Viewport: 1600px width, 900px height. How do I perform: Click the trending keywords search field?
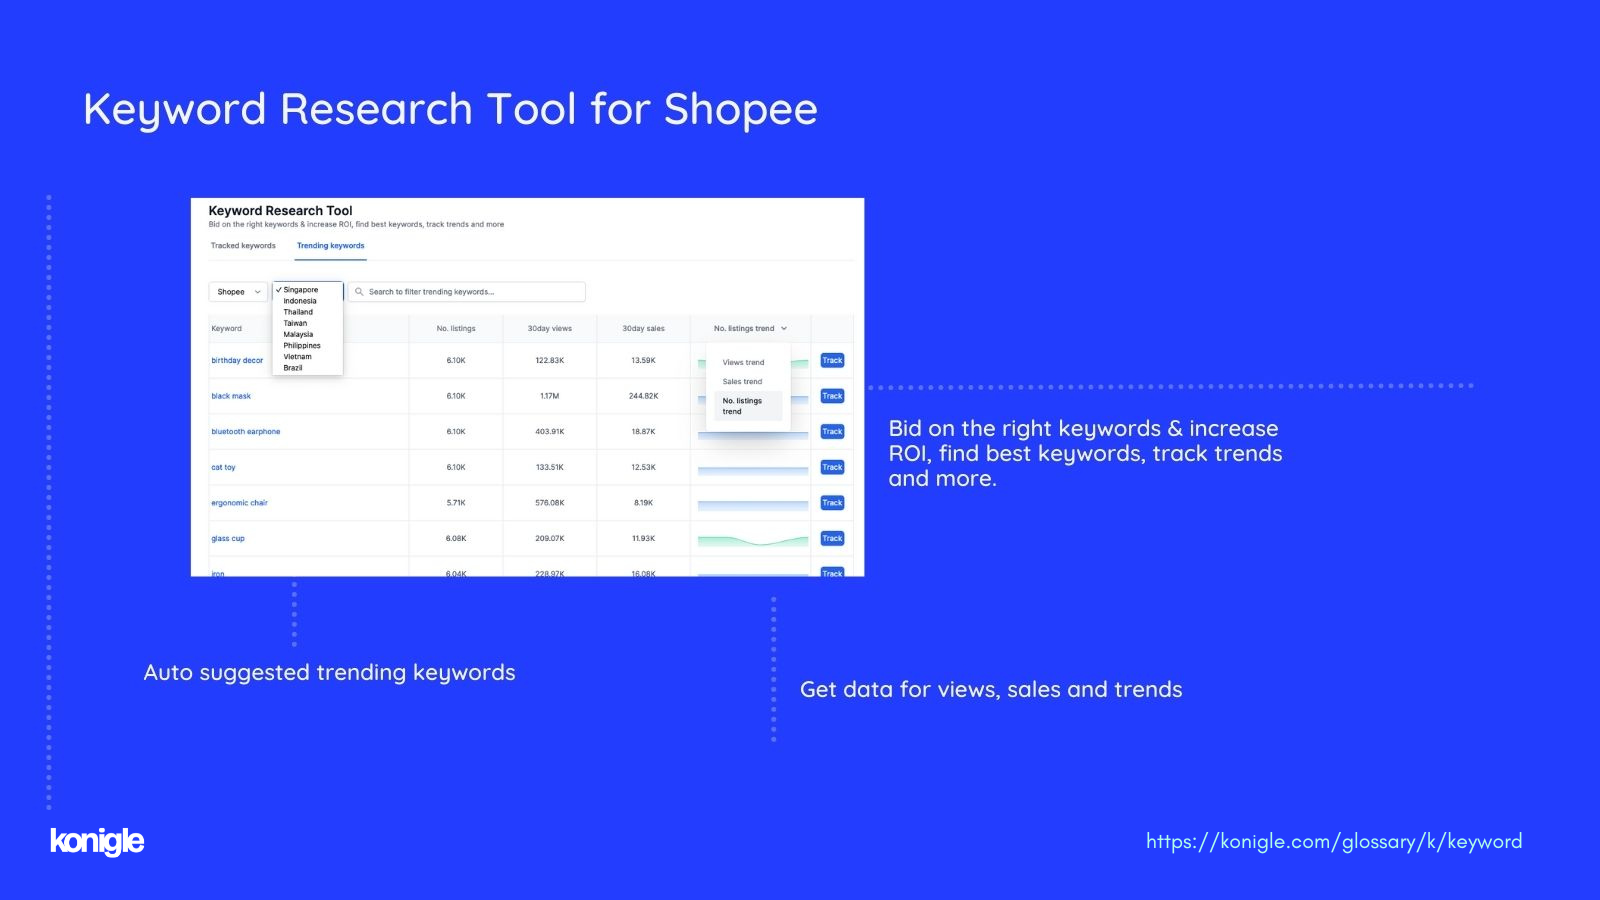[x=466, y=292]
